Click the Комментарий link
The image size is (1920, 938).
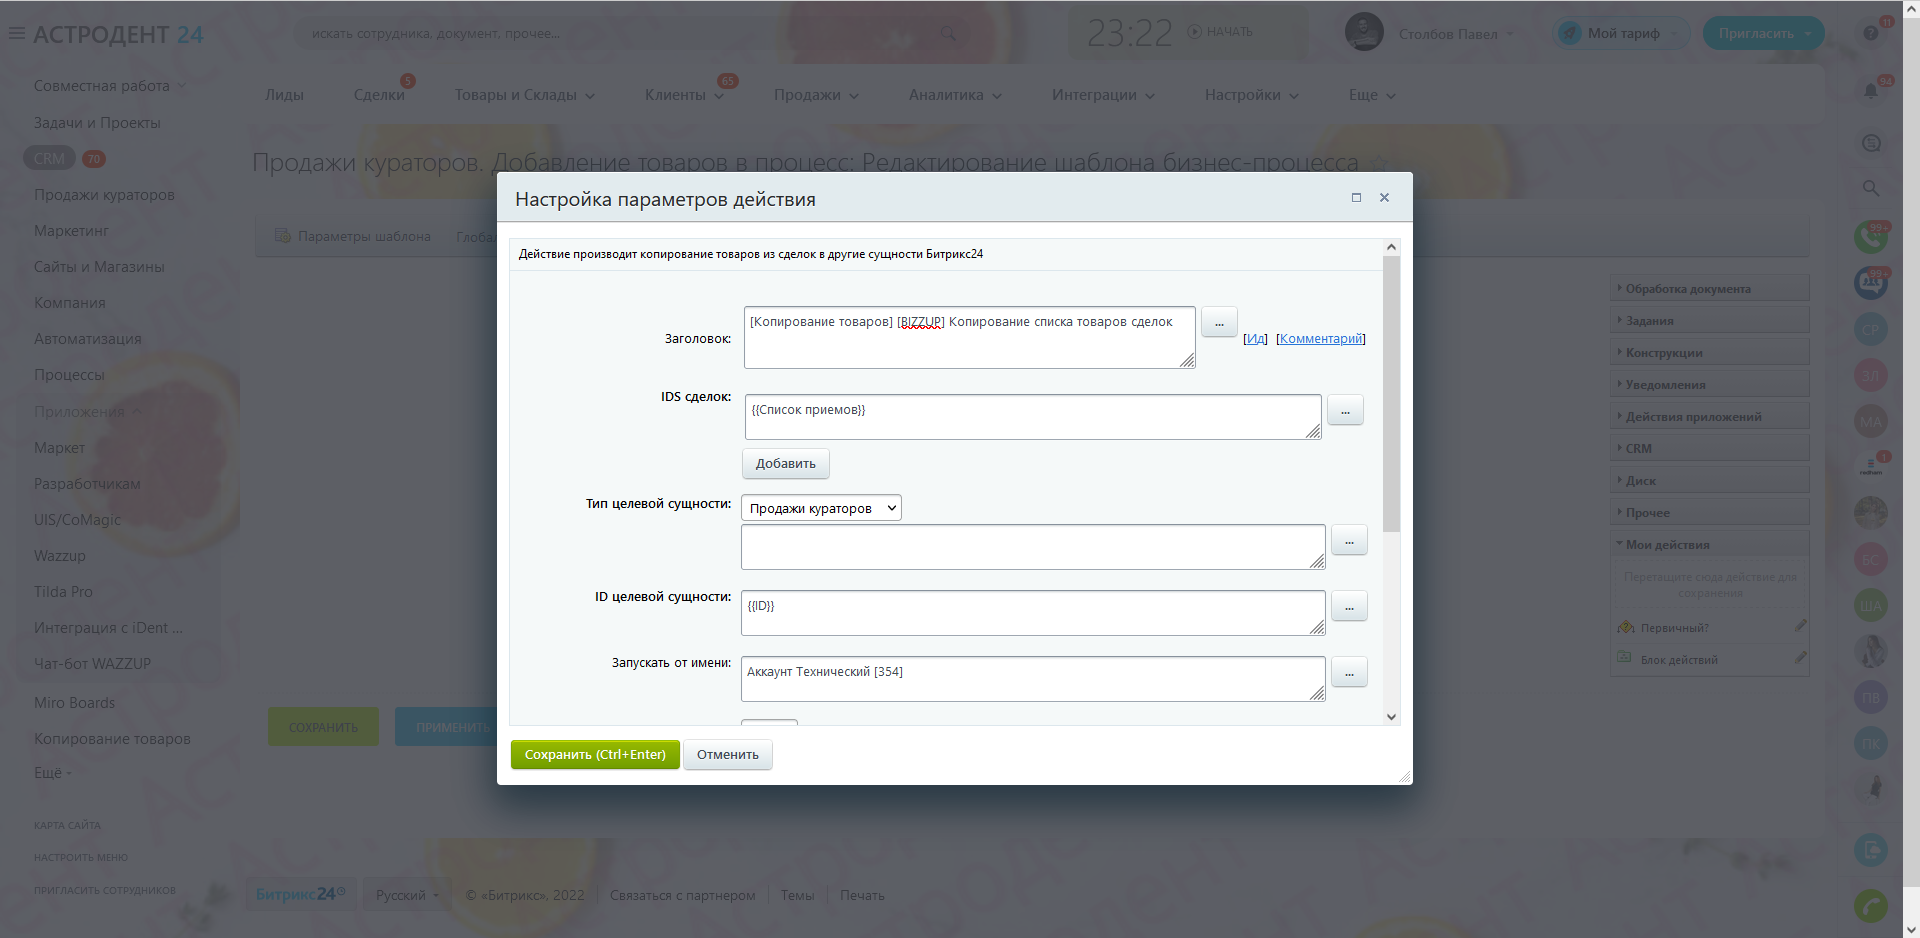[1320, 339]
